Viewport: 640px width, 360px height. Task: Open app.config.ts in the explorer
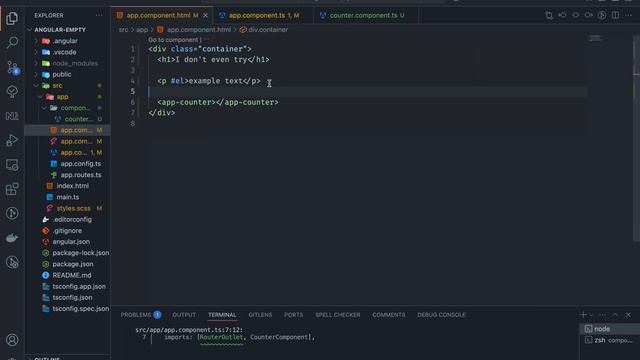(67, 164)
